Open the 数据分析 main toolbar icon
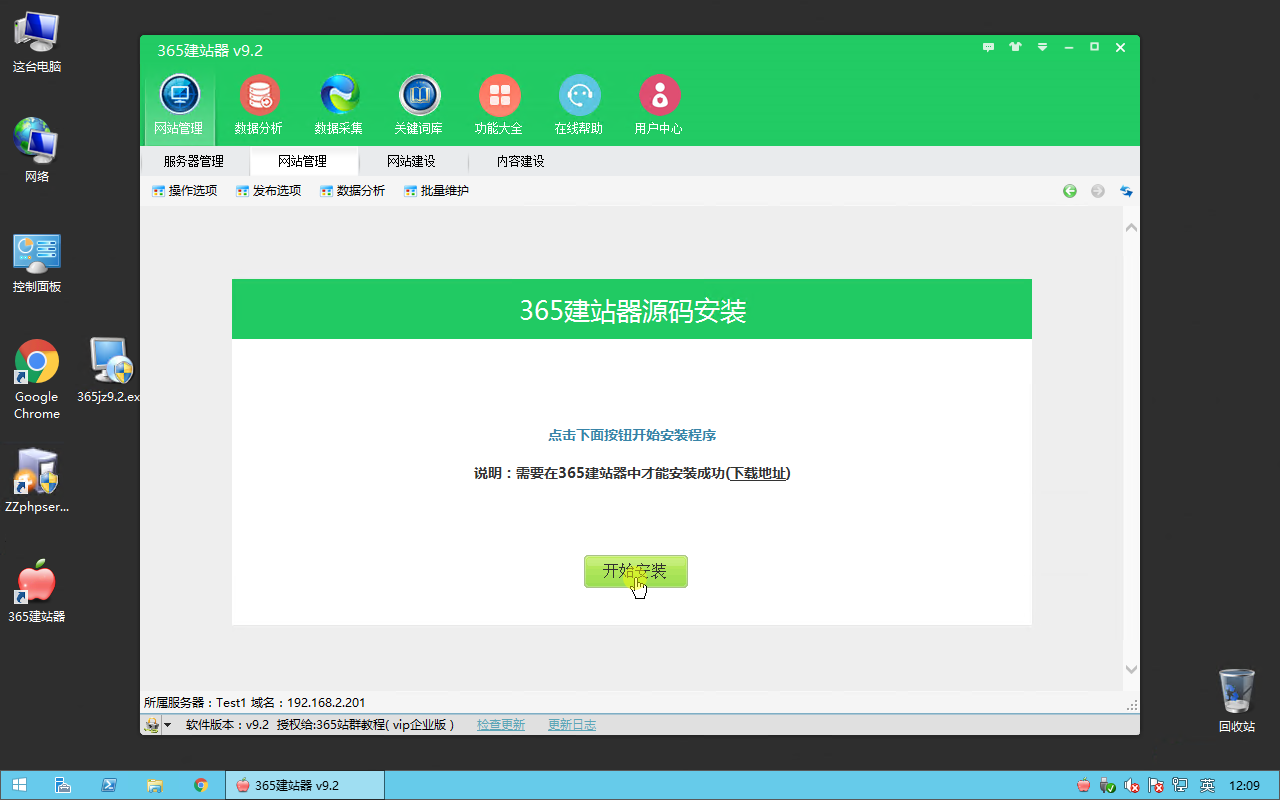The image size is (1280, 800). (x=259, y=105)
